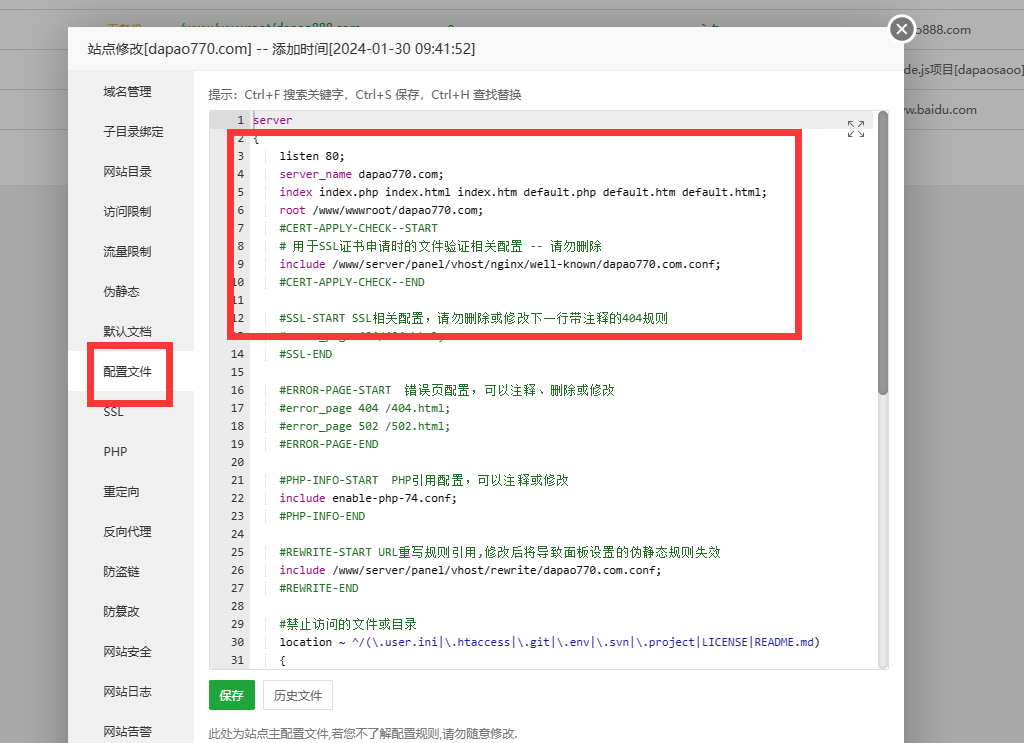Open the PHP tab

(115, 452)
